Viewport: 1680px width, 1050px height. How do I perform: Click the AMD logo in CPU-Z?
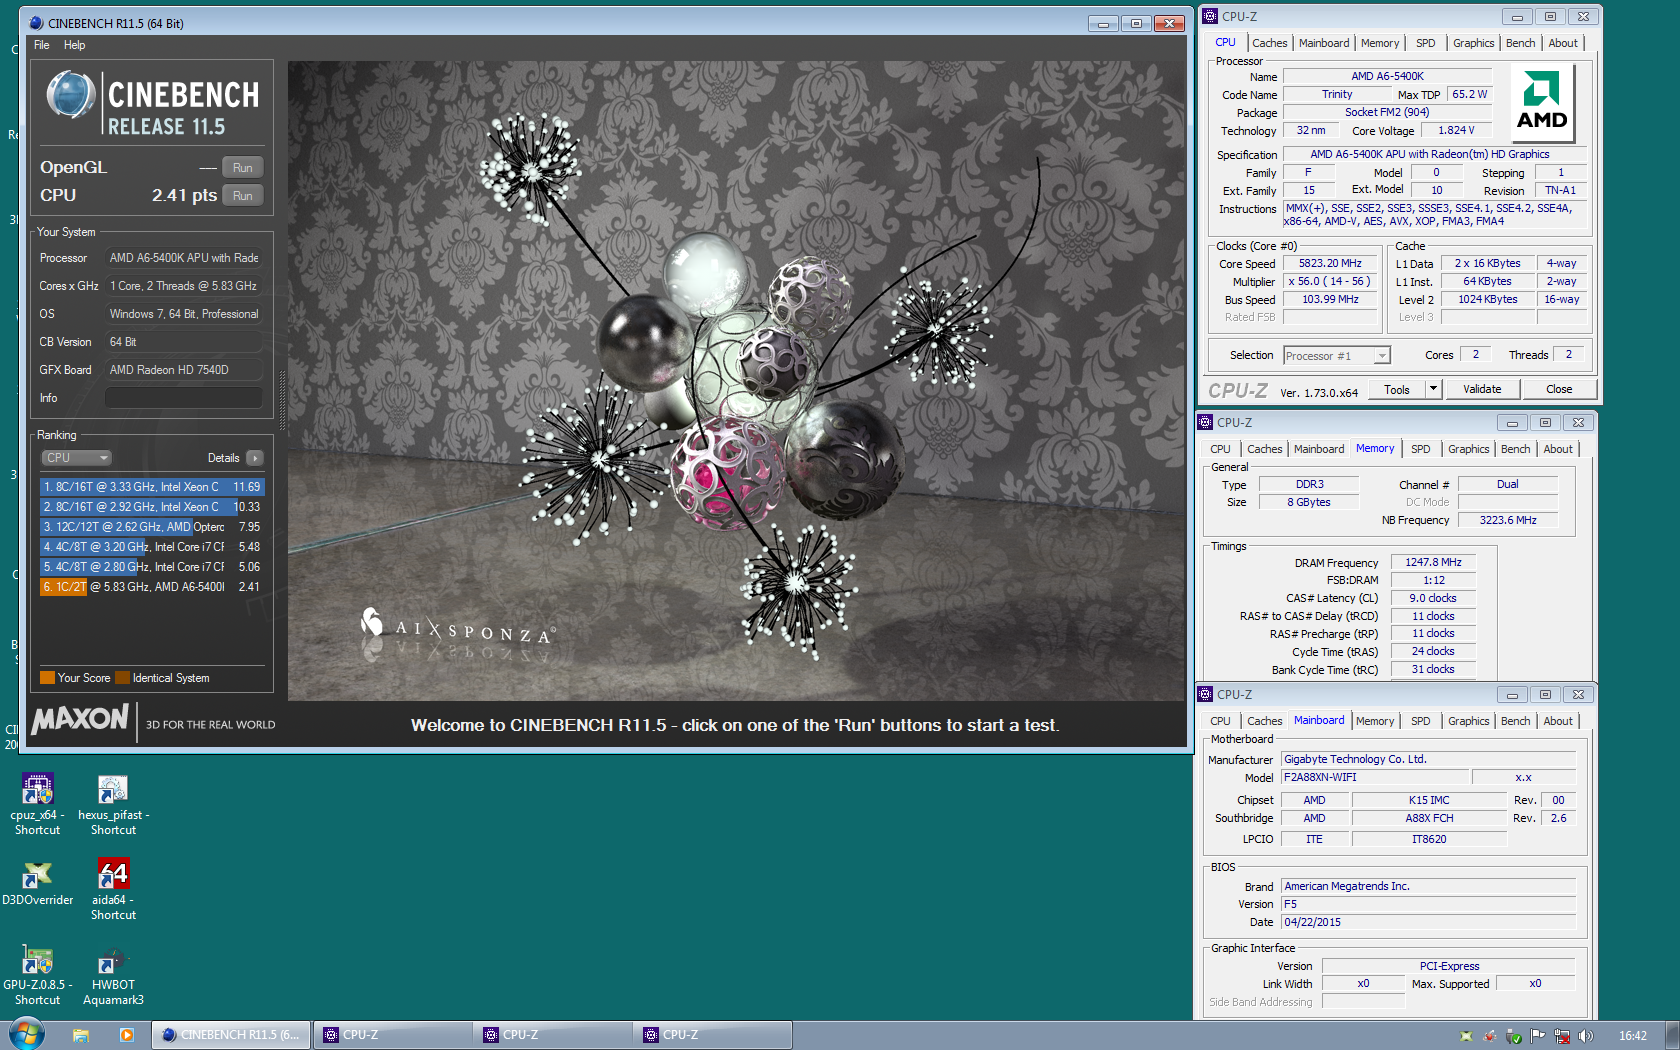1542,103
